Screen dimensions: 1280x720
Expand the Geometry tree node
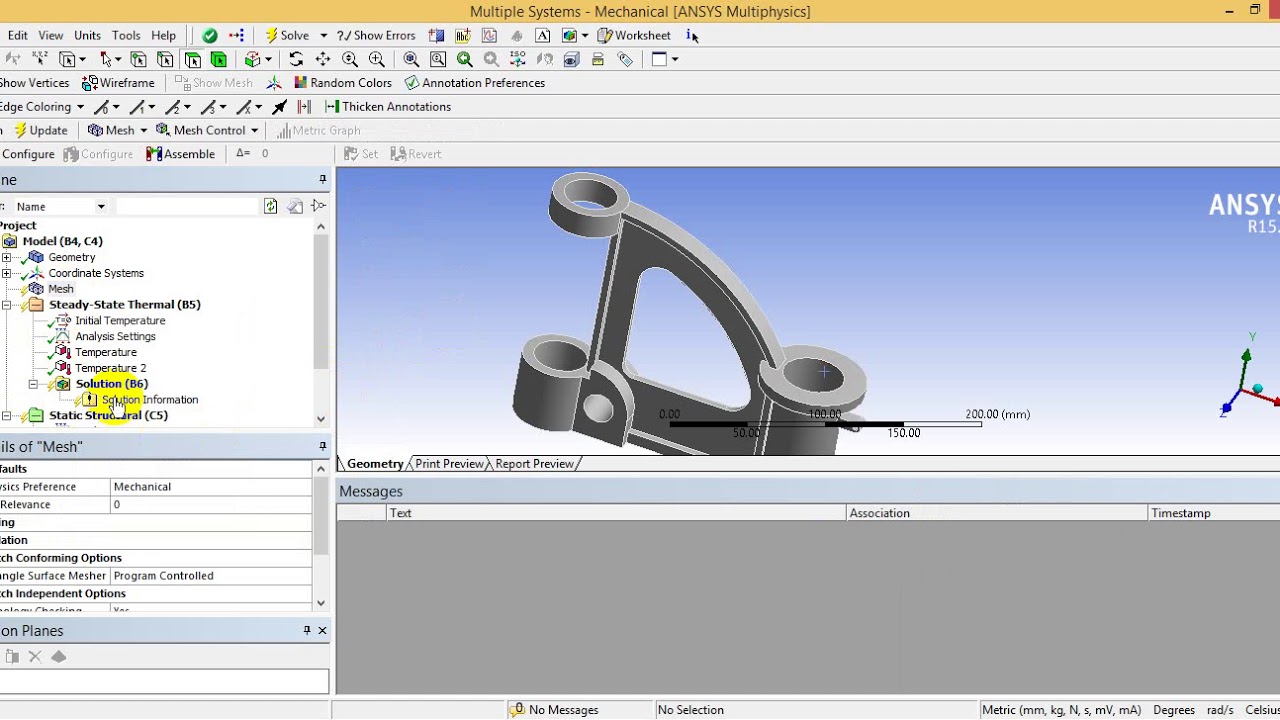pos(7,257)
